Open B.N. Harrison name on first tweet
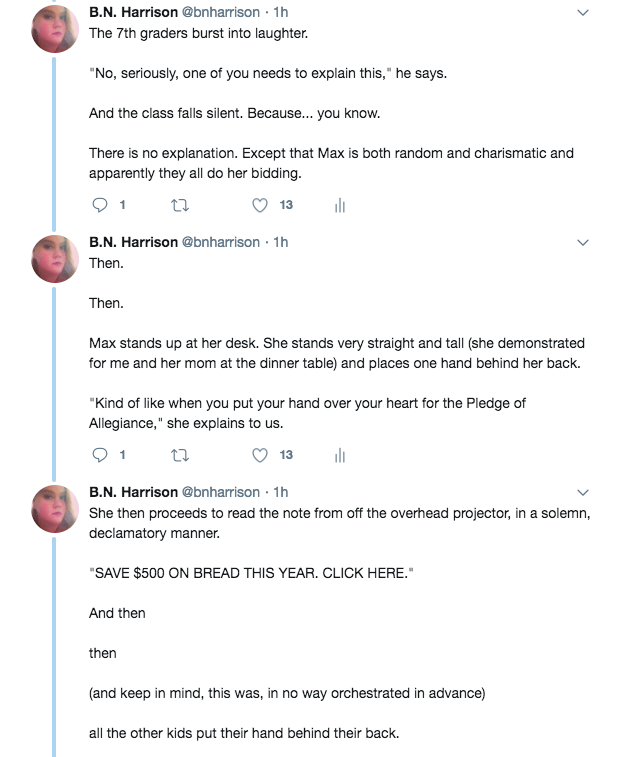 [132, 12]
